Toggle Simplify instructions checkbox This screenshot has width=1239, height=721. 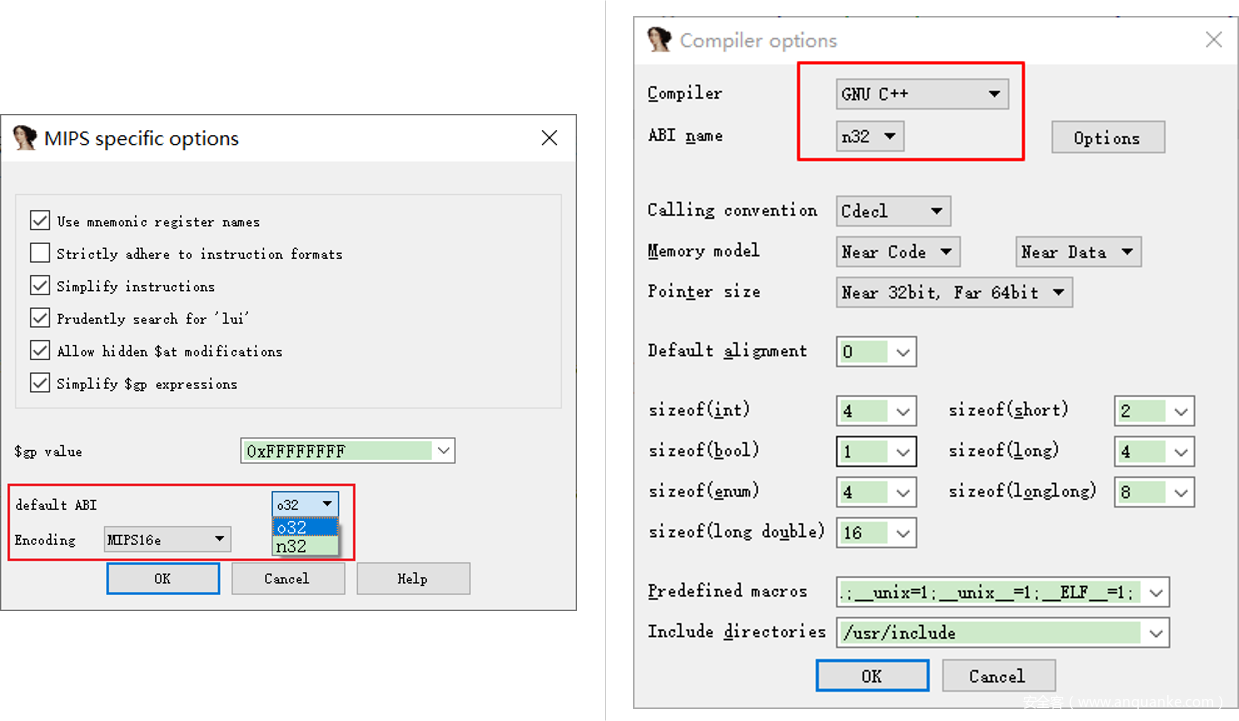(x=40, y=286)
